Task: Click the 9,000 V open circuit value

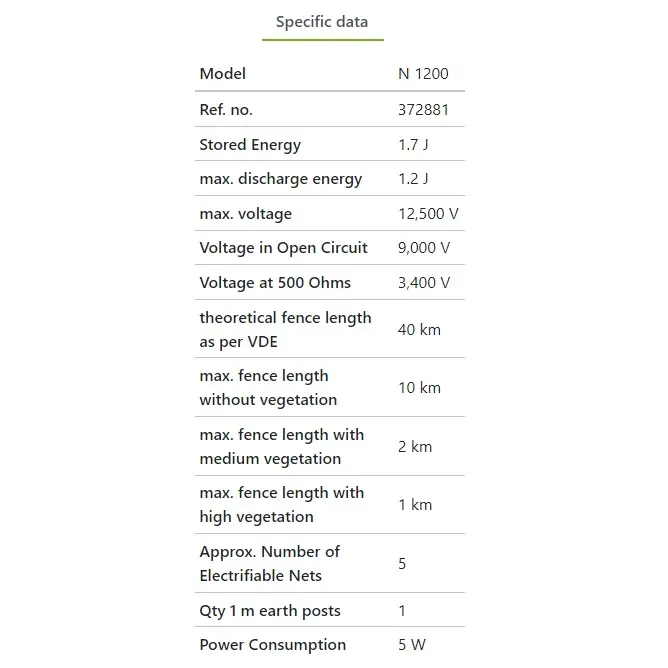Action: (424, 248)
